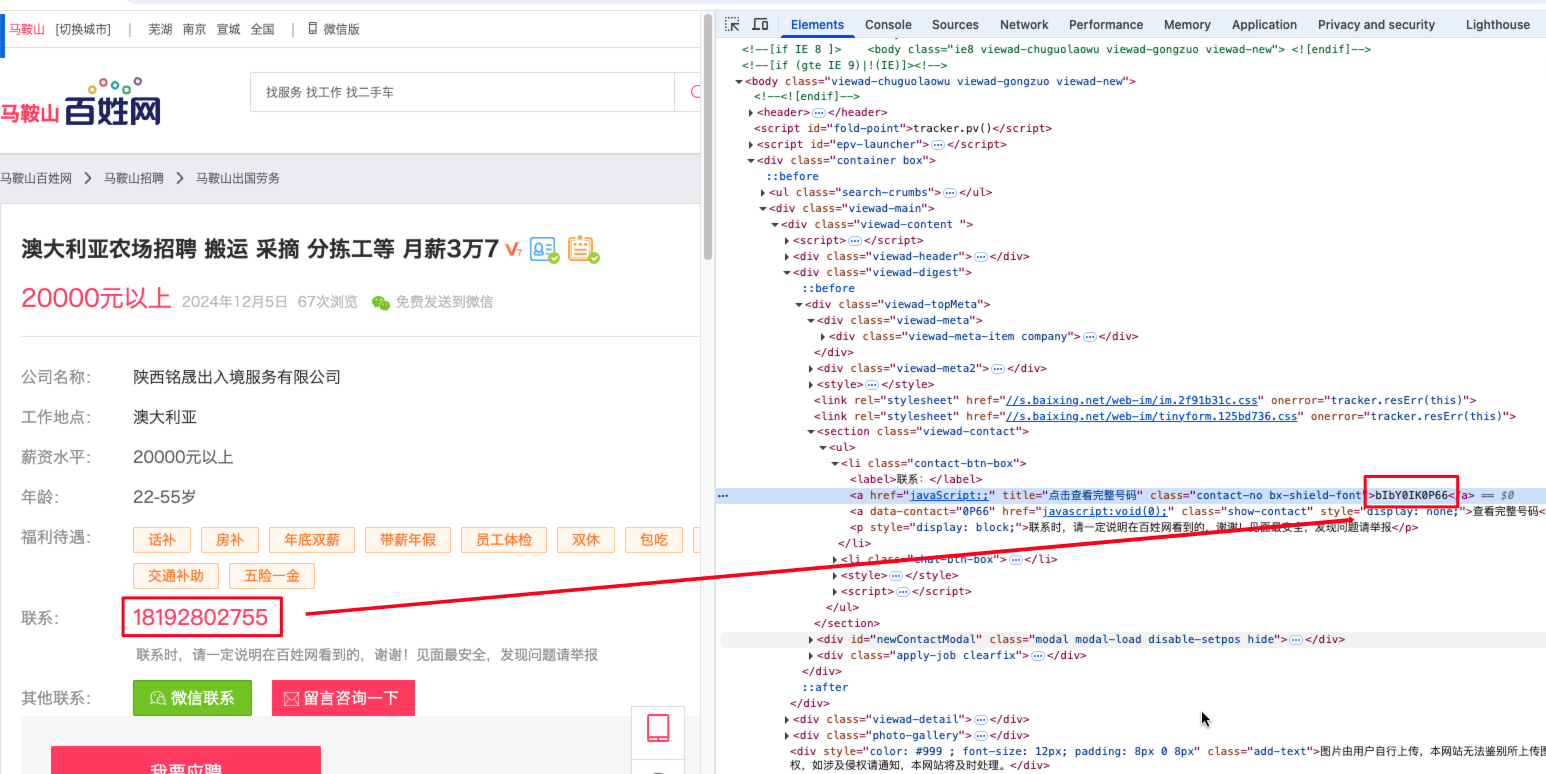The height and width of the screenshot is (774, 1546).
Task: Collapse the div class="viewad-main" node
Action: tap(763, 209)
